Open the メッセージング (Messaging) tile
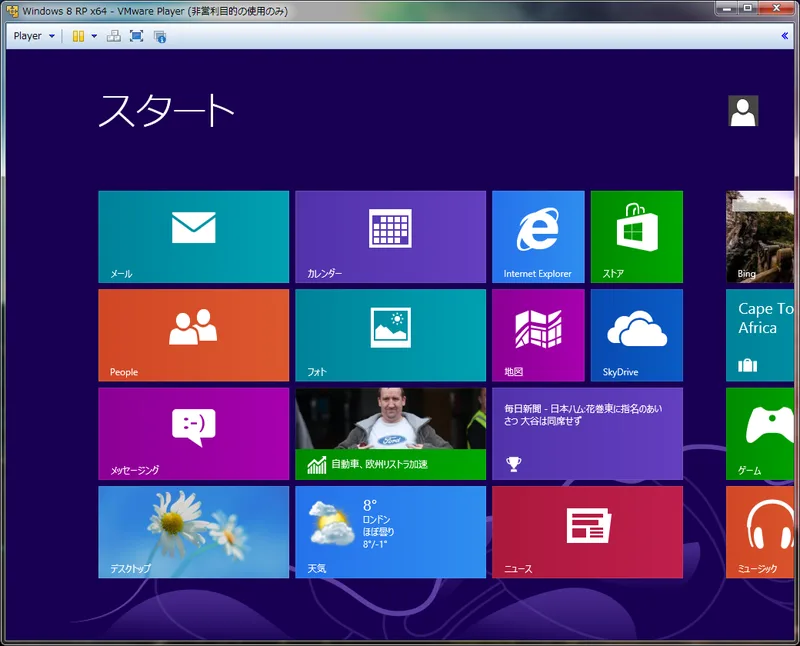The width and height of the screenshot is (800, 646). (193, 433)
